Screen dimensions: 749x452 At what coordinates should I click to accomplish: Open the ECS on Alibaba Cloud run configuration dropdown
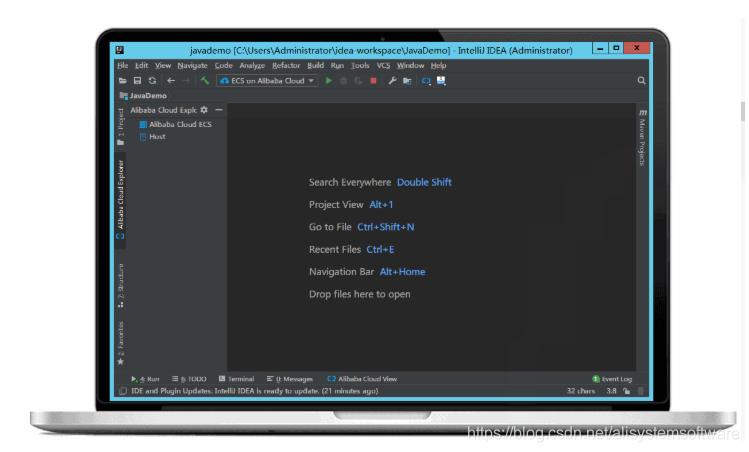pyautogui.click(x=268, y=81)
